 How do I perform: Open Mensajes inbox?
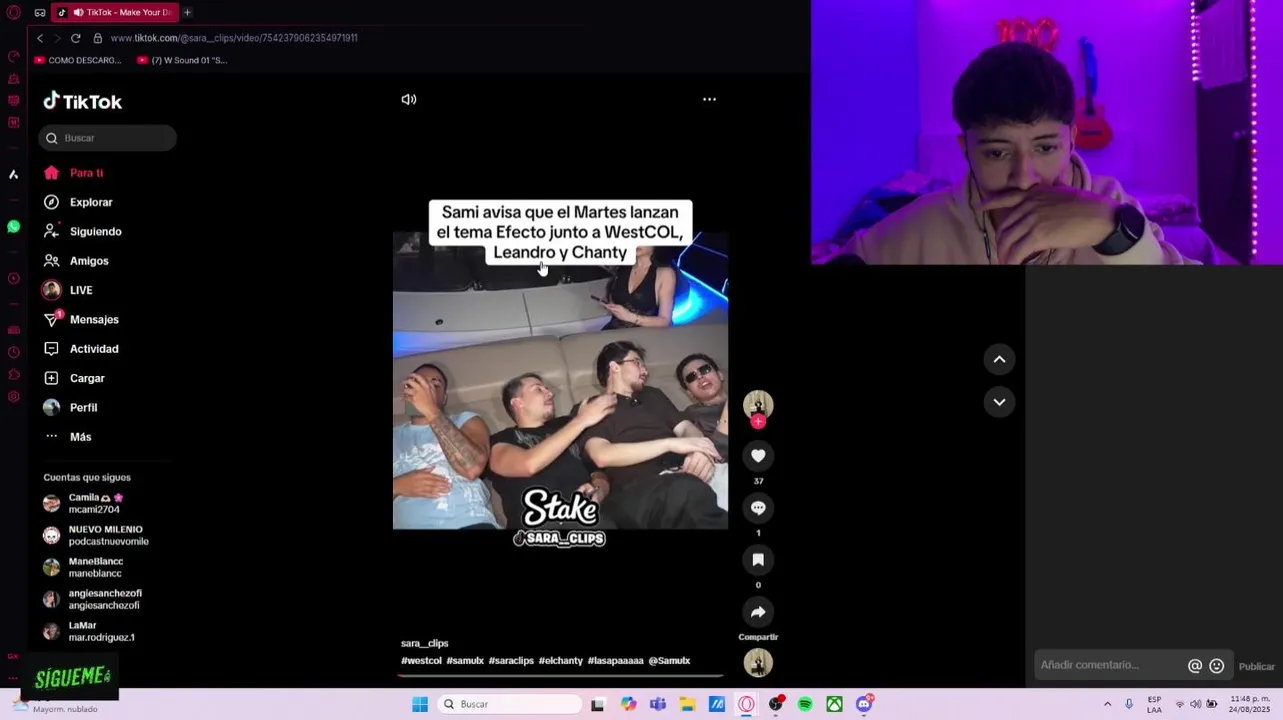81,319
